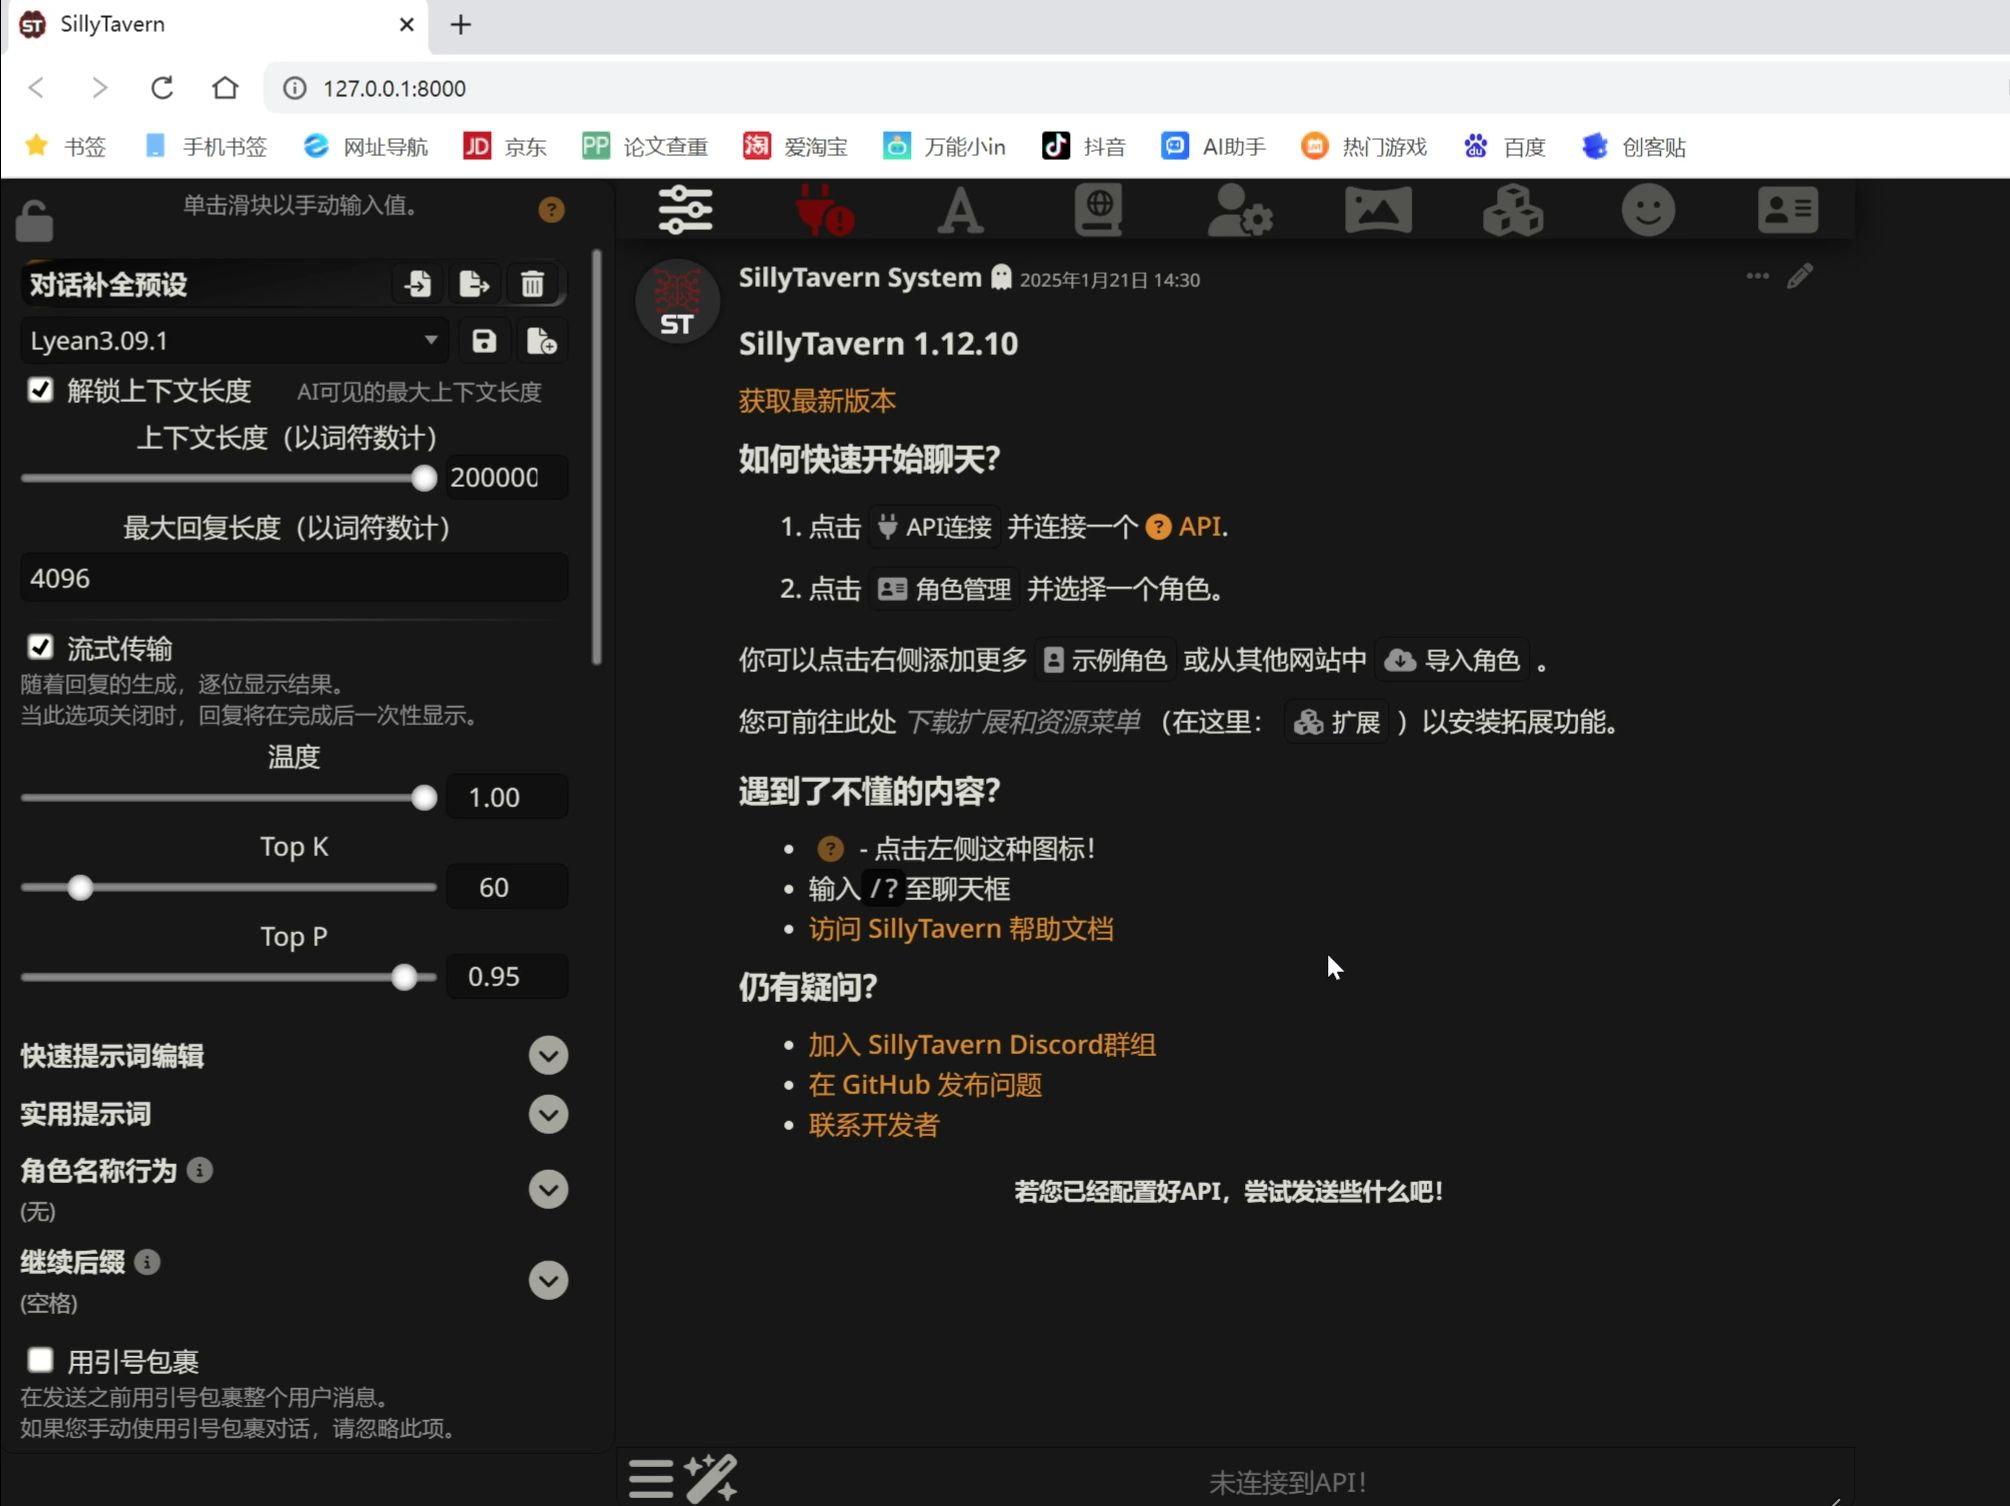Expand 快速提示词编辑 section
This screenshot has width=2010, height=1506.
548,1056
